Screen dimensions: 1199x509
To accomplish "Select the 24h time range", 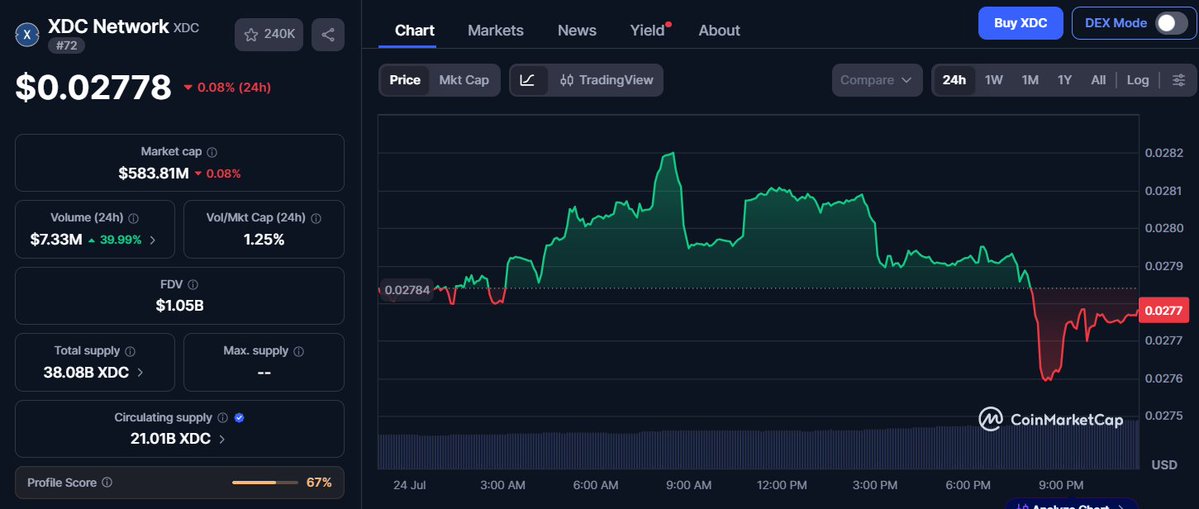I will pos(954,80).
